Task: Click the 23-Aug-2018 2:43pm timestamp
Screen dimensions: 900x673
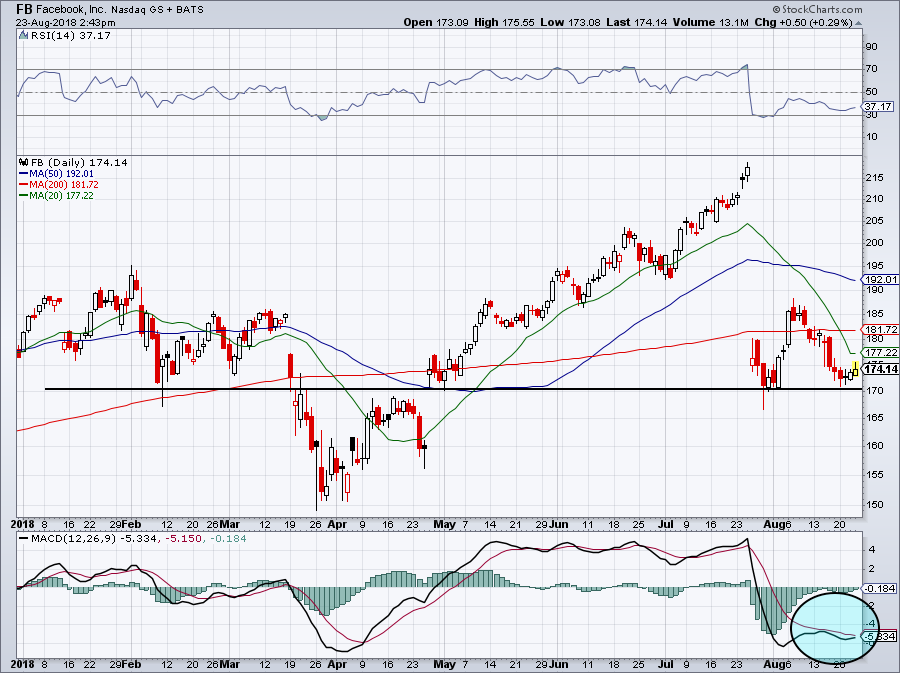Action: pyautogui.click(x=65, y=23)
